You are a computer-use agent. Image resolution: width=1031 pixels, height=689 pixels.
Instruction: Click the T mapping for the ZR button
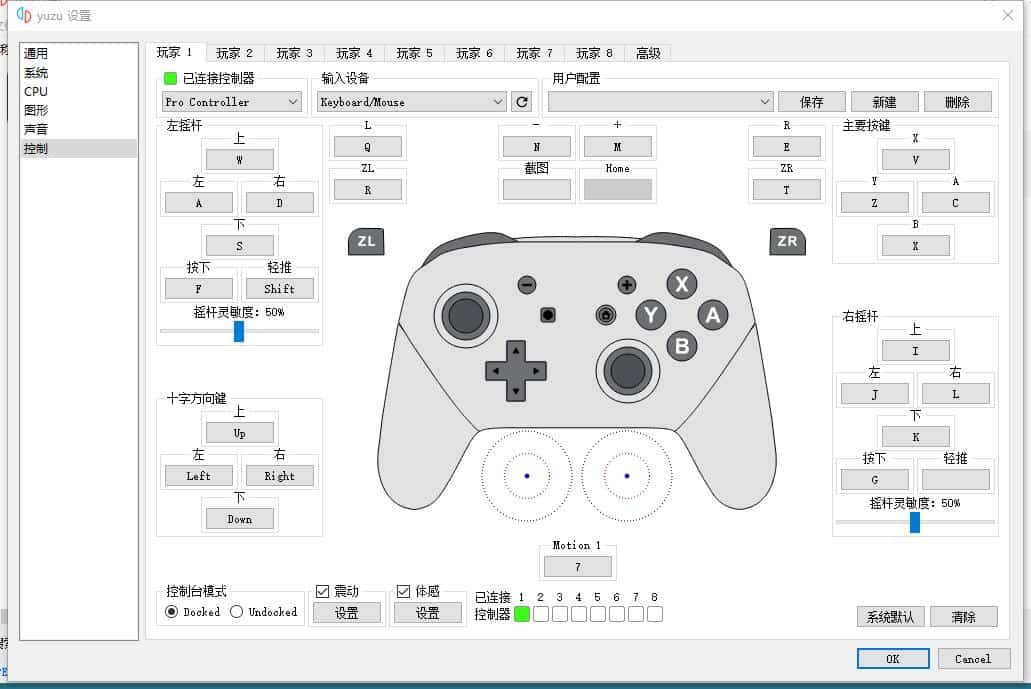point(786,189)
